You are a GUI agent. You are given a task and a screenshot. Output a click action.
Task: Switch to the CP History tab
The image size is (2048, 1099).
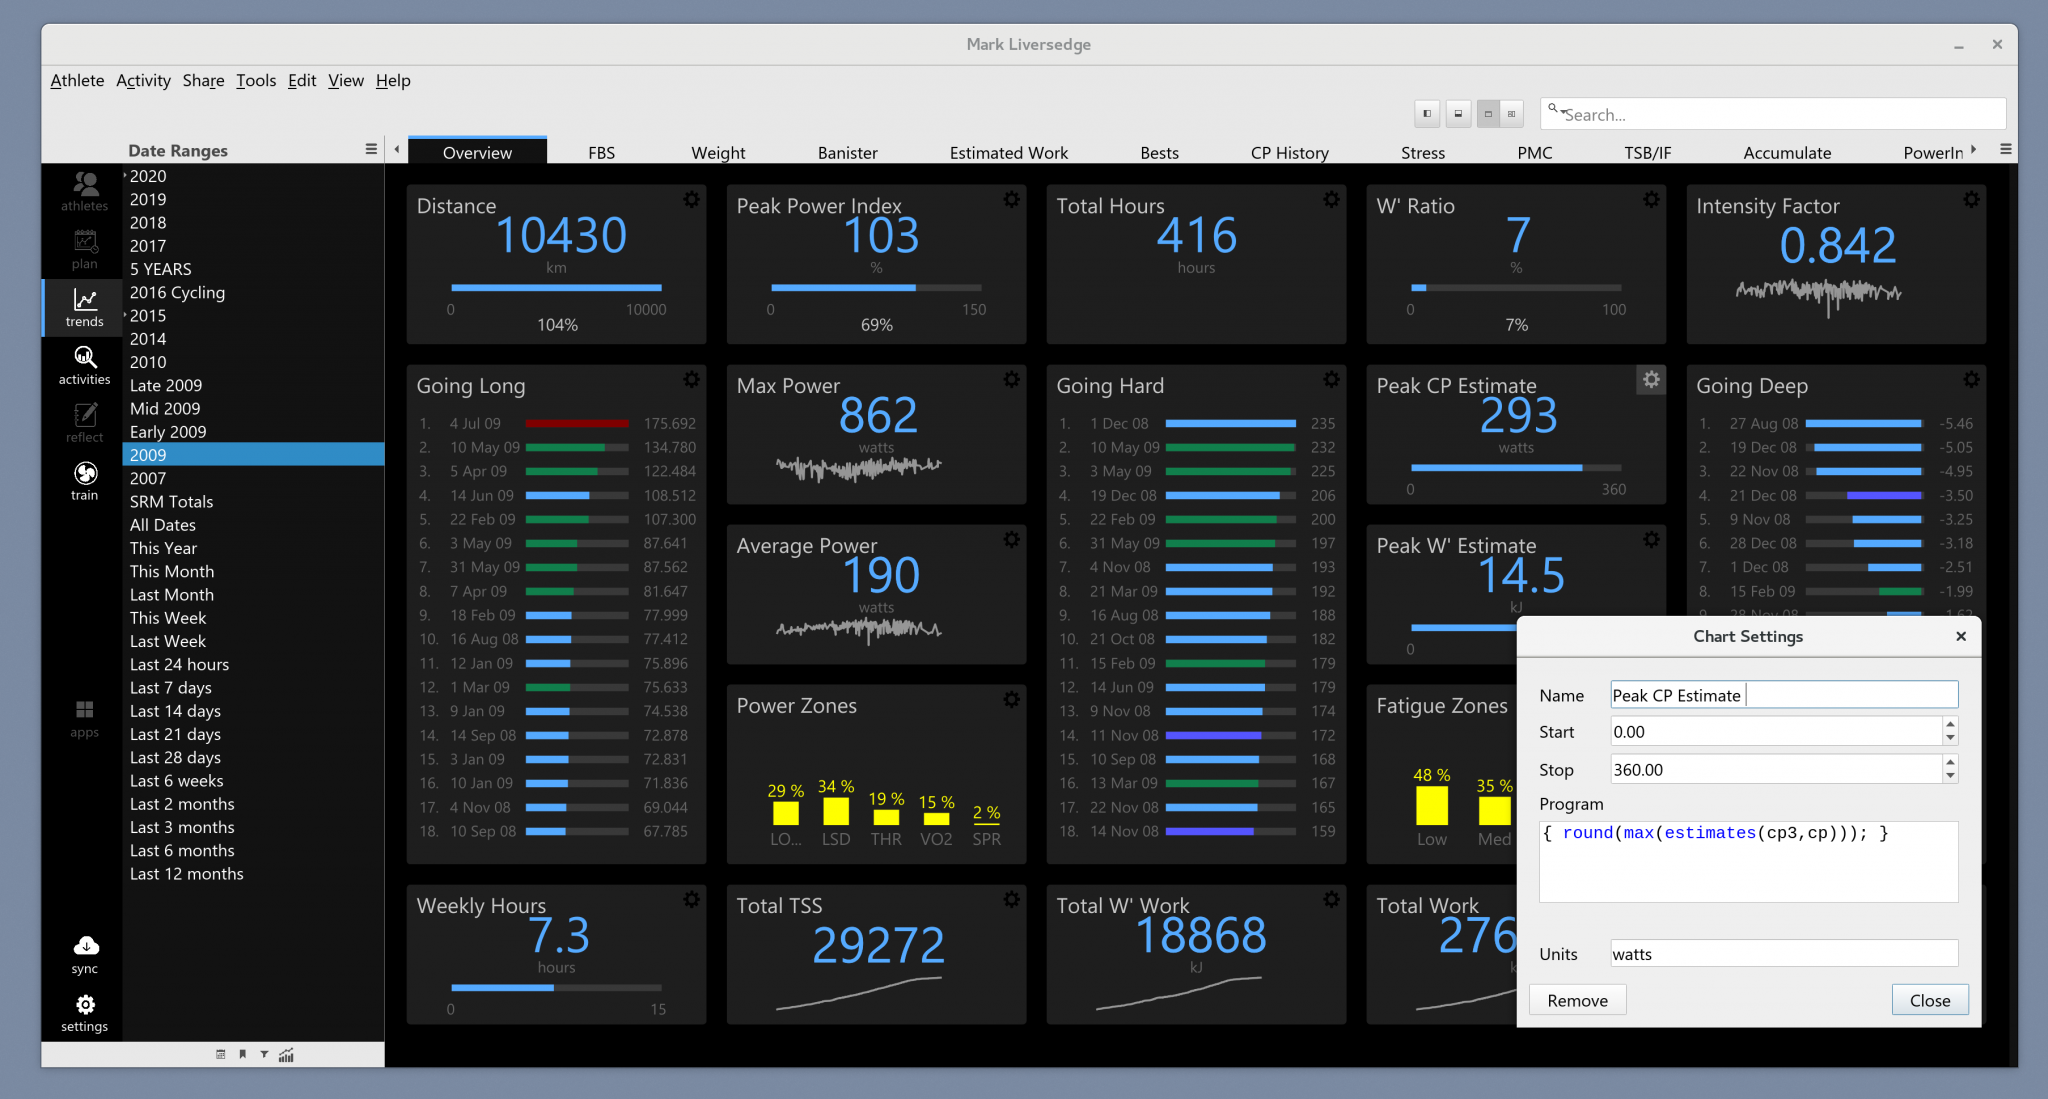tap(1289, 153)
